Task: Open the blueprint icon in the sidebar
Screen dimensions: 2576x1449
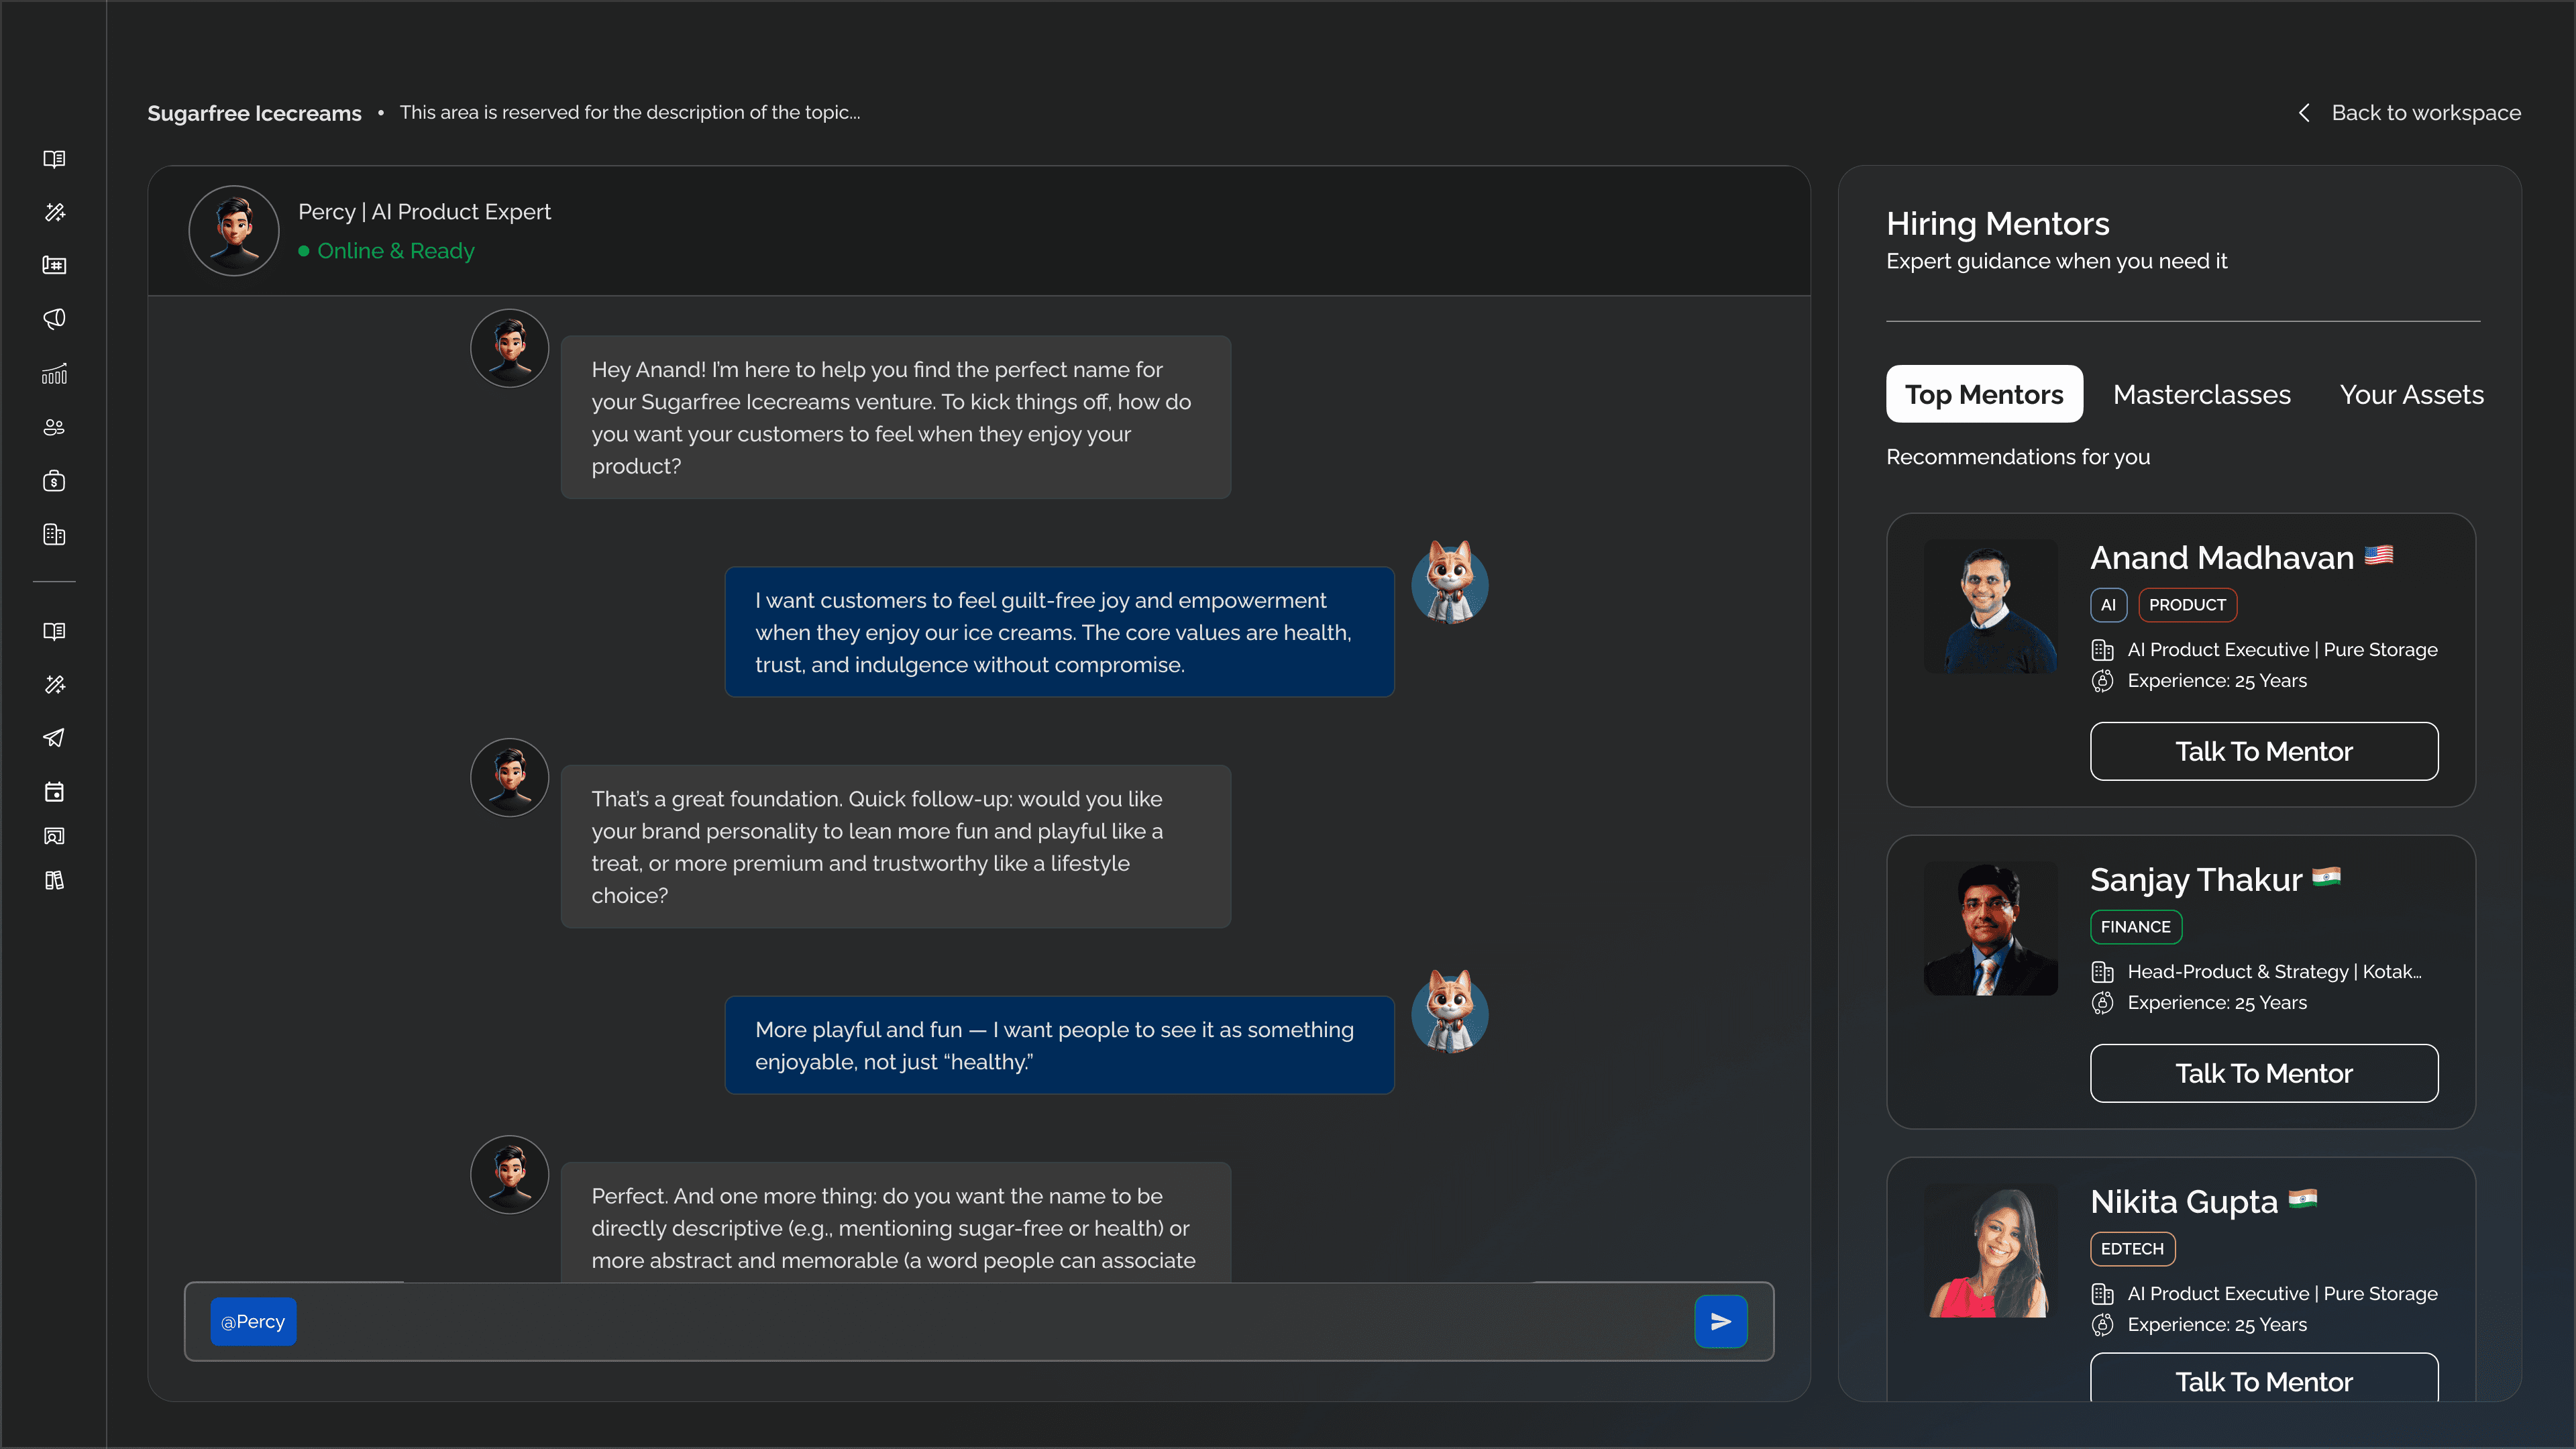Action: pyautogui.click(x=54, y=265)
